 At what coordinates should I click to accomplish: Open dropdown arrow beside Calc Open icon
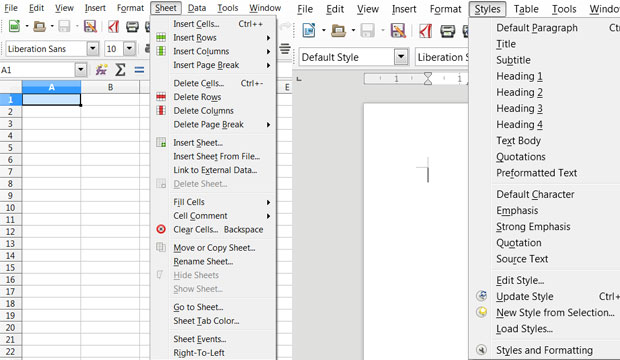(x=52, y=27)
